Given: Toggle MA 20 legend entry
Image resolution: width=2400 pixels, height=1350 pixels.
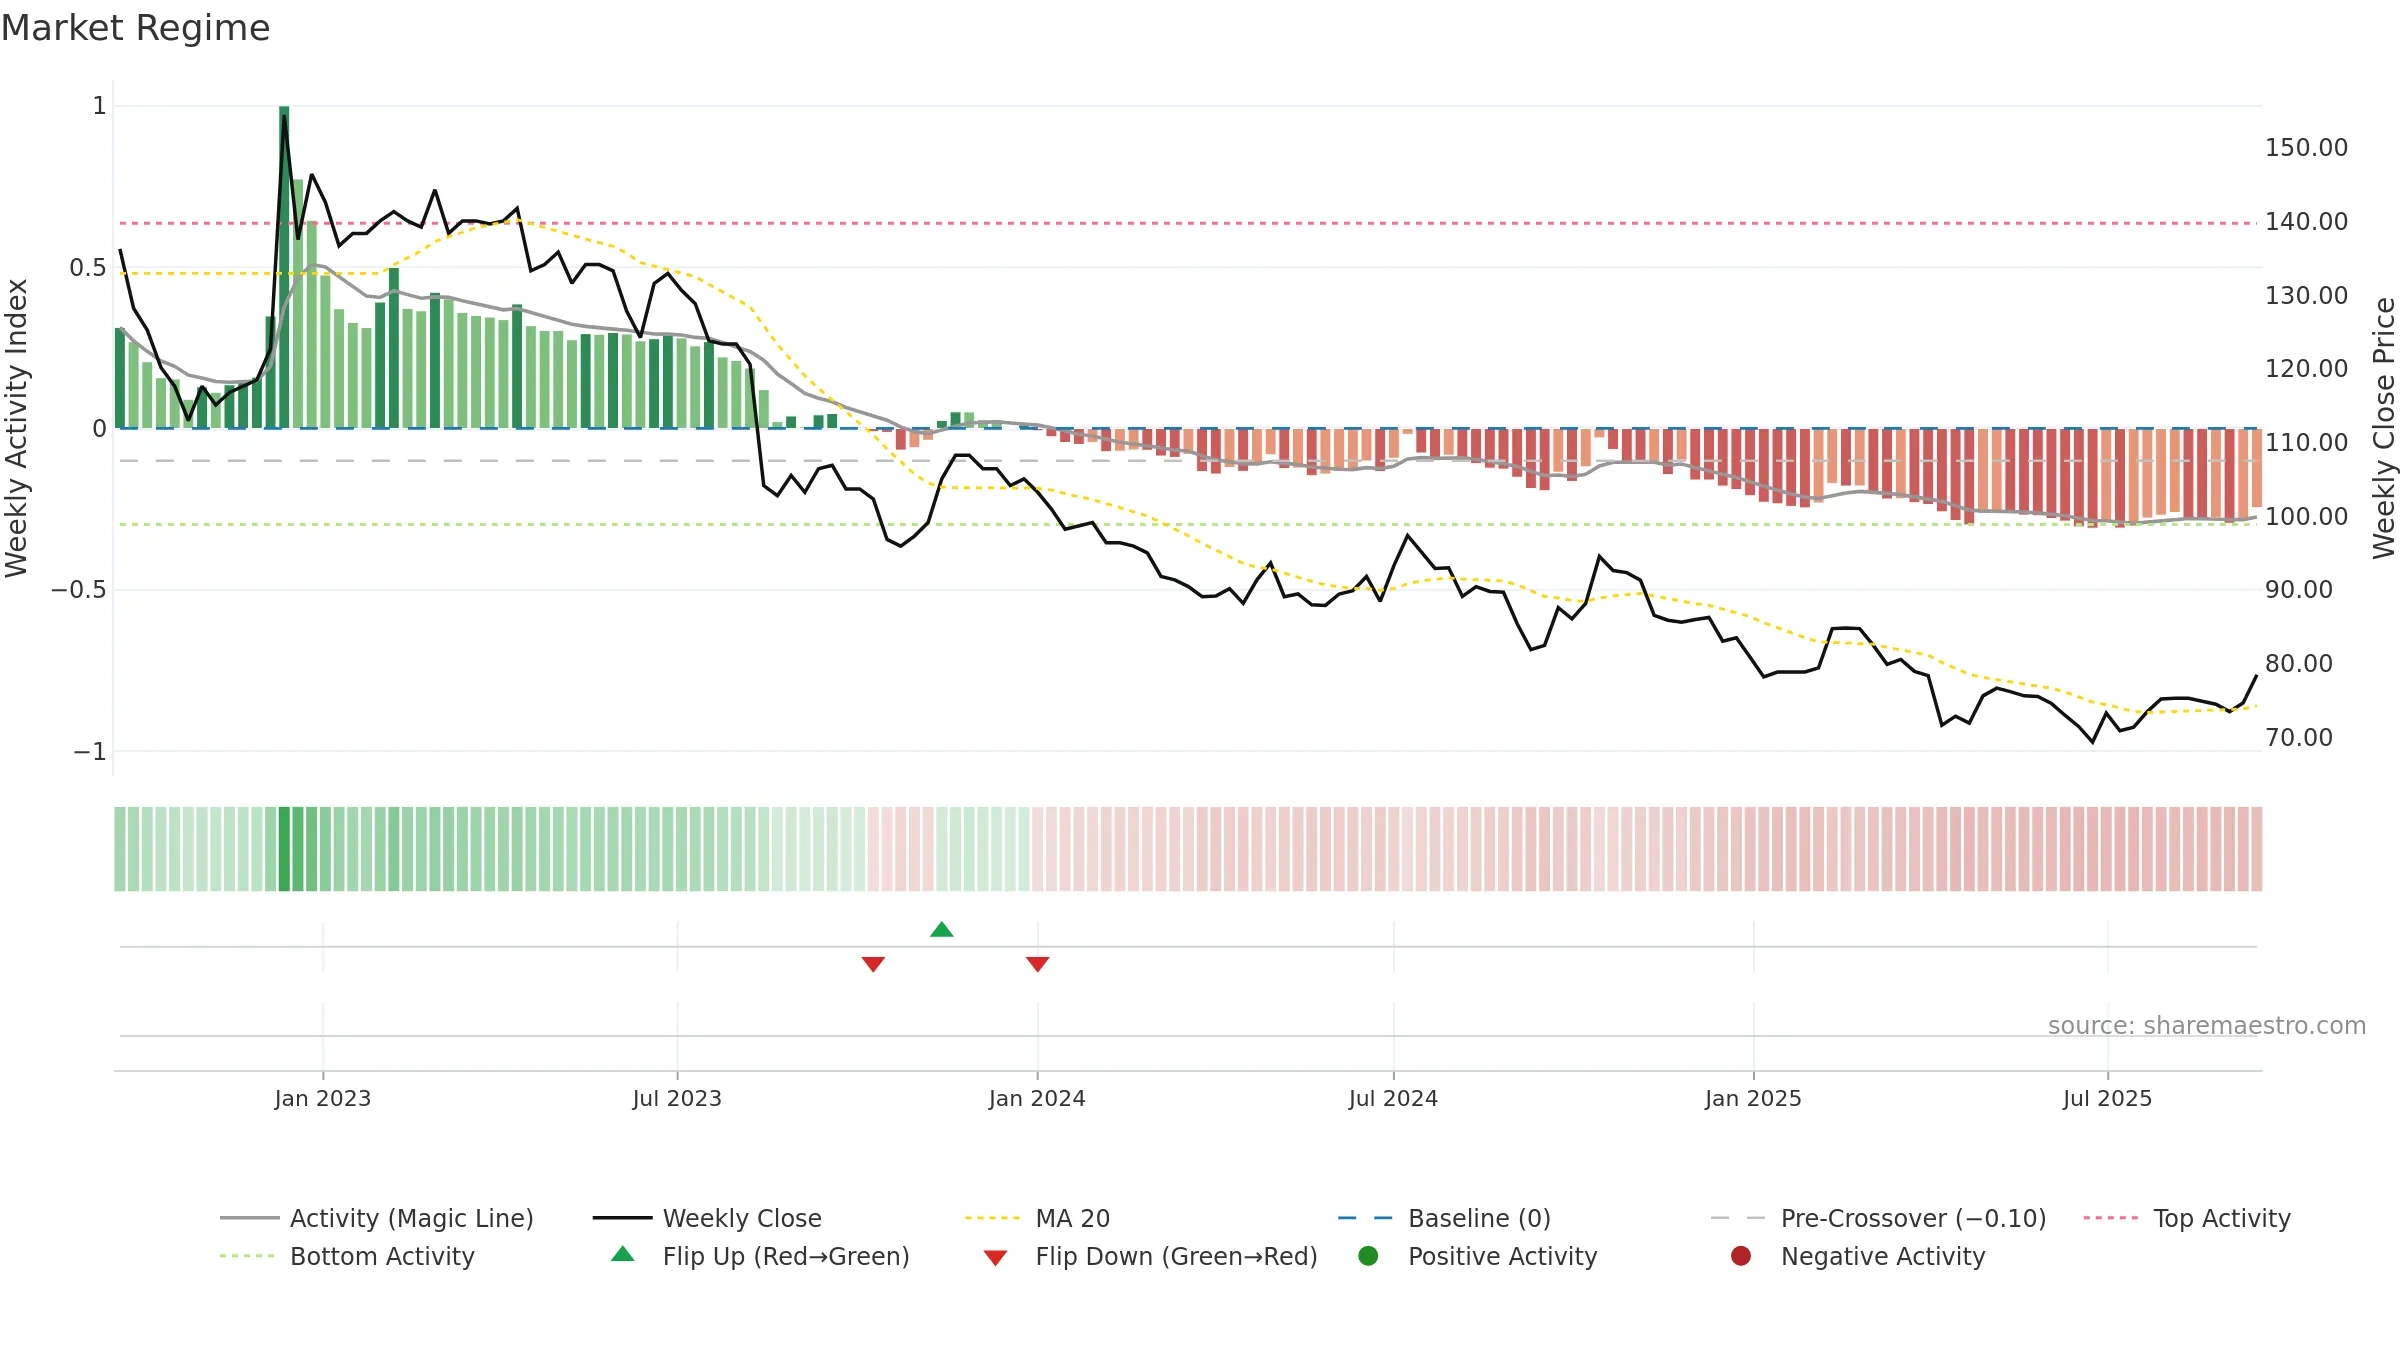Looking at the screenshot, I should click(x=1038, y=1218).
